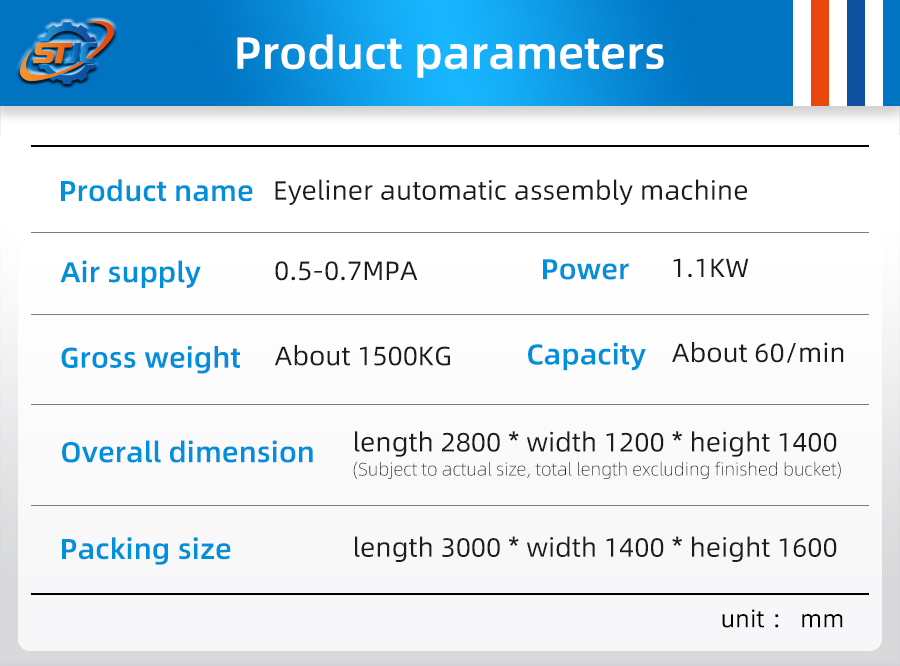Select the Gross weight label
900x666 pixels.
[x=150, y=358]
